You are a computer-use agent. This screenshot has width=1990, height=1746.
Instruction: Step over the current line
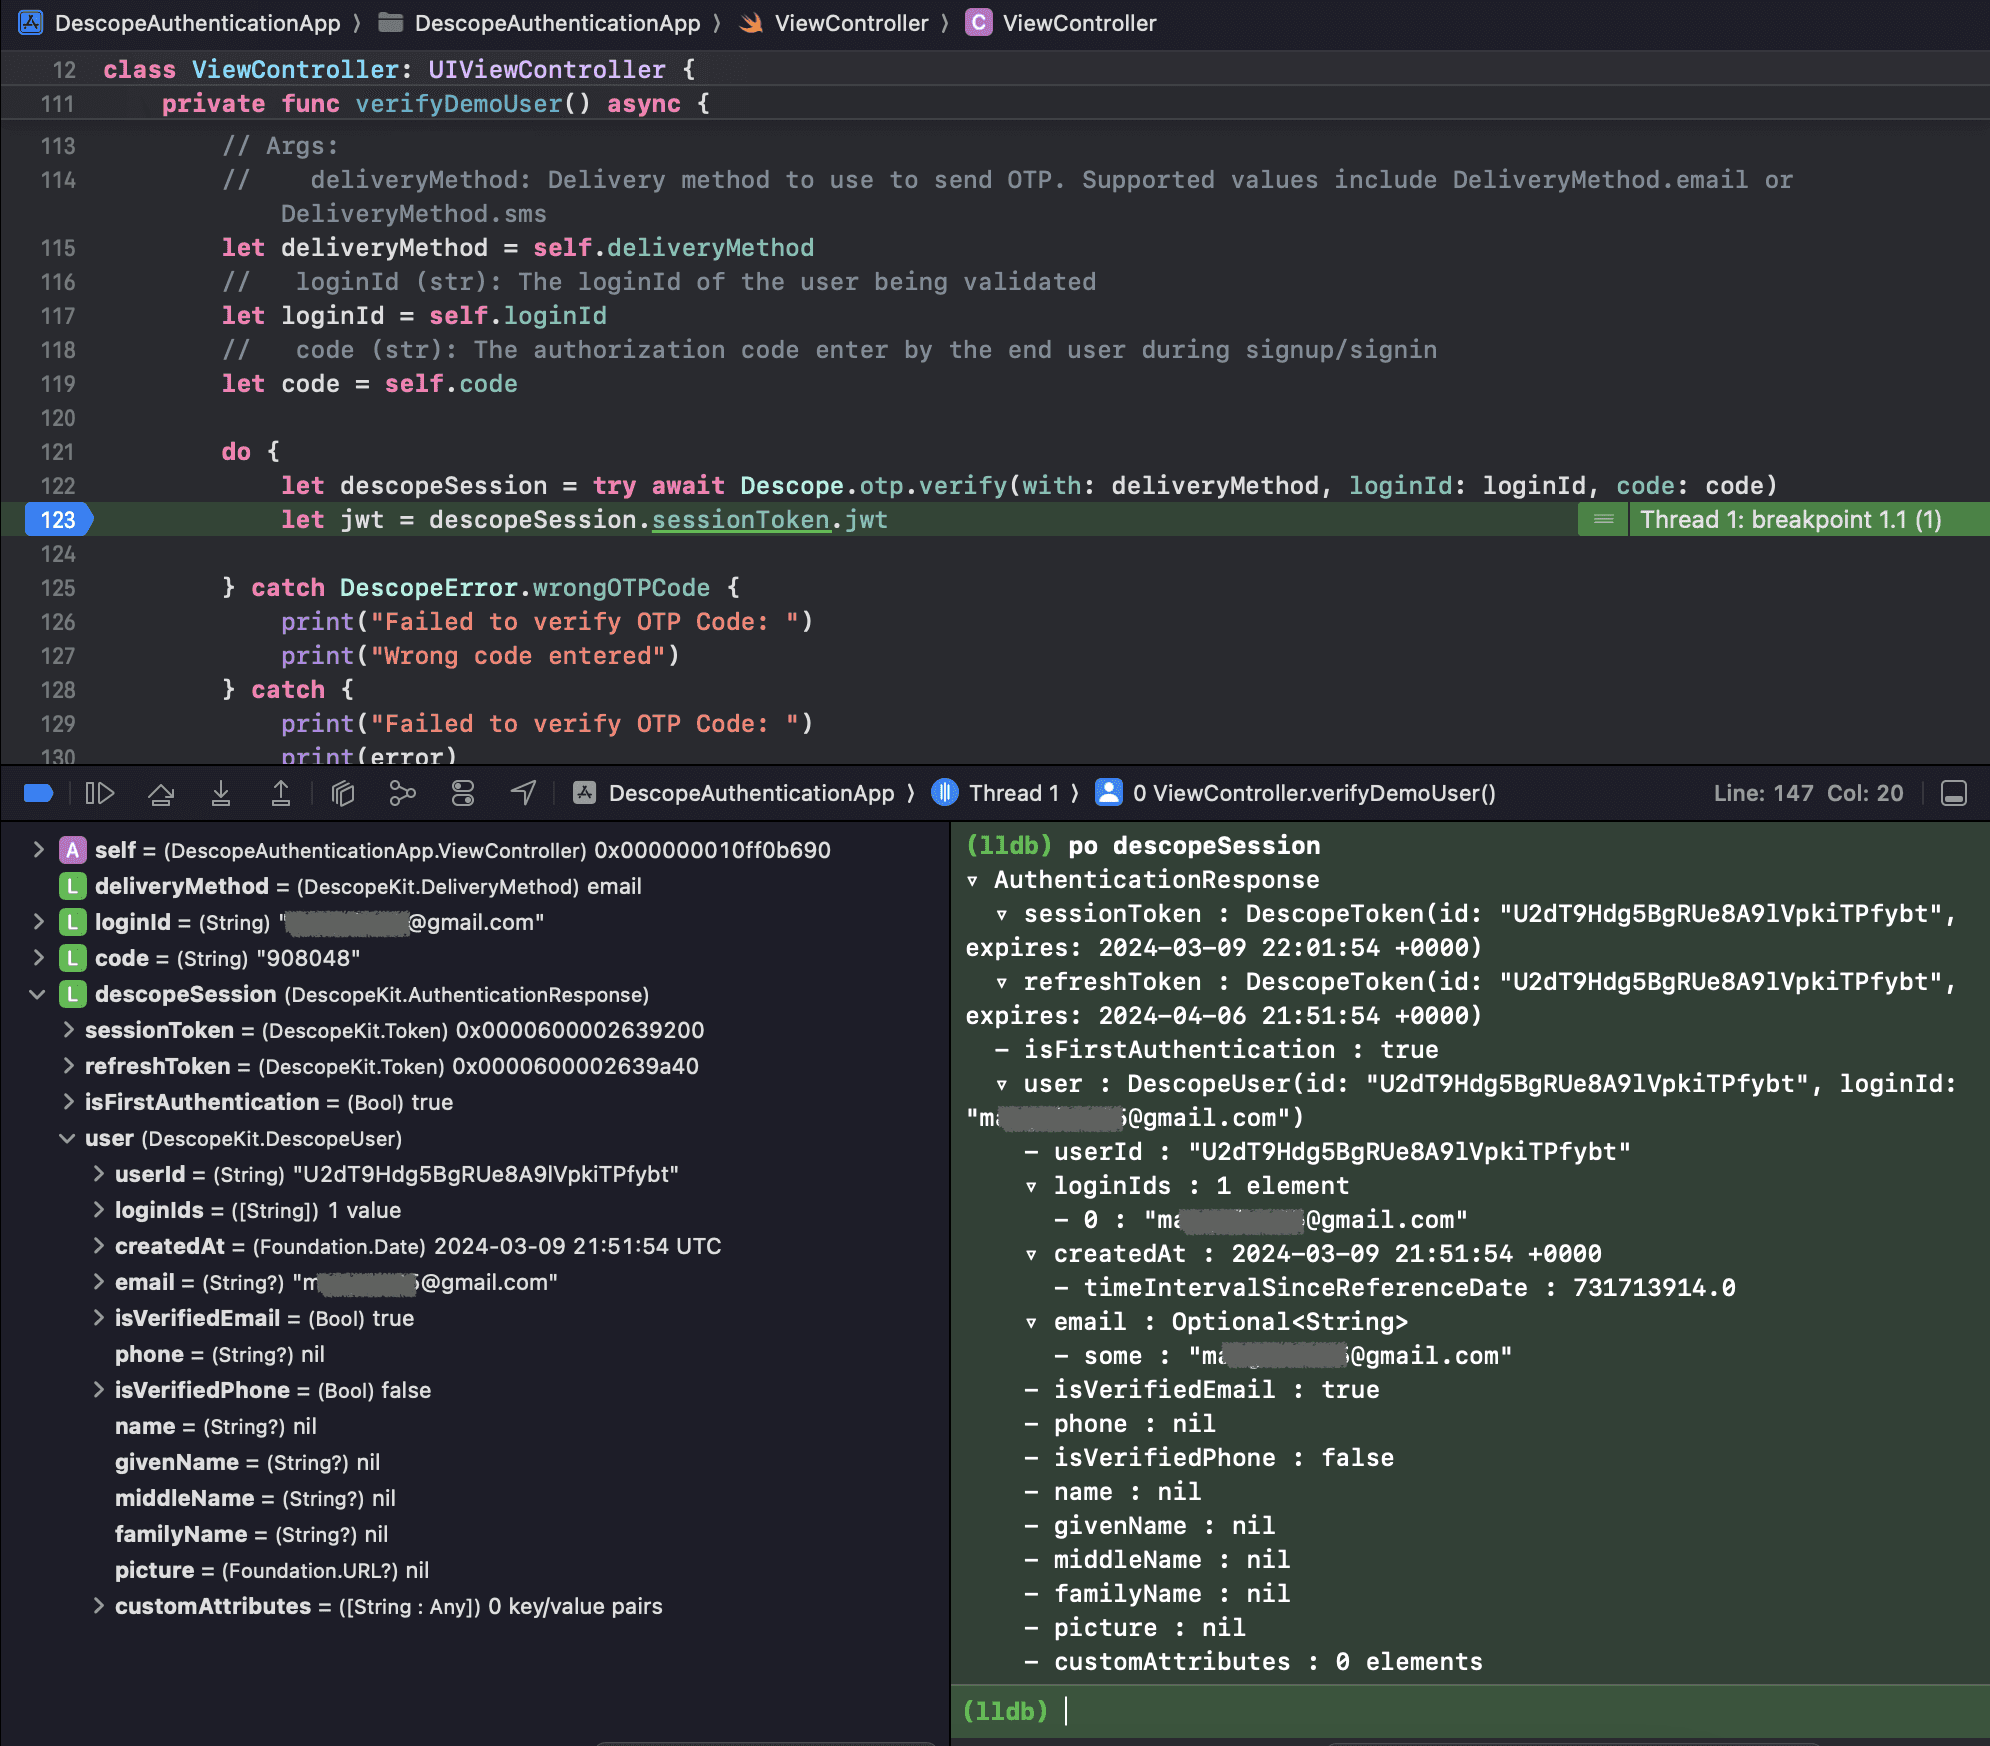pos(161,793)
